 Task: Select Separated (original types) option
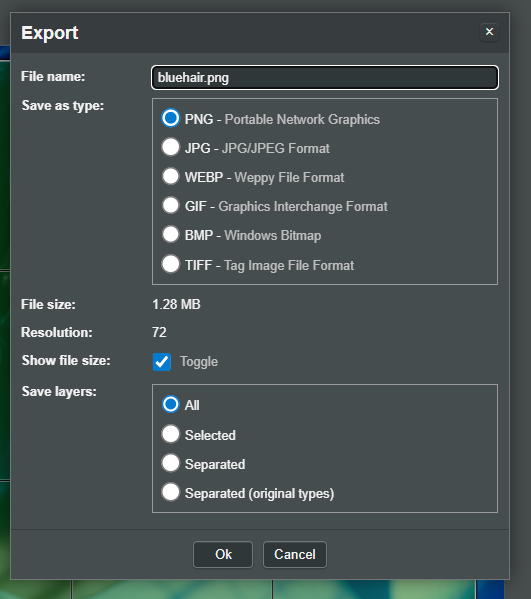(170, 492)
